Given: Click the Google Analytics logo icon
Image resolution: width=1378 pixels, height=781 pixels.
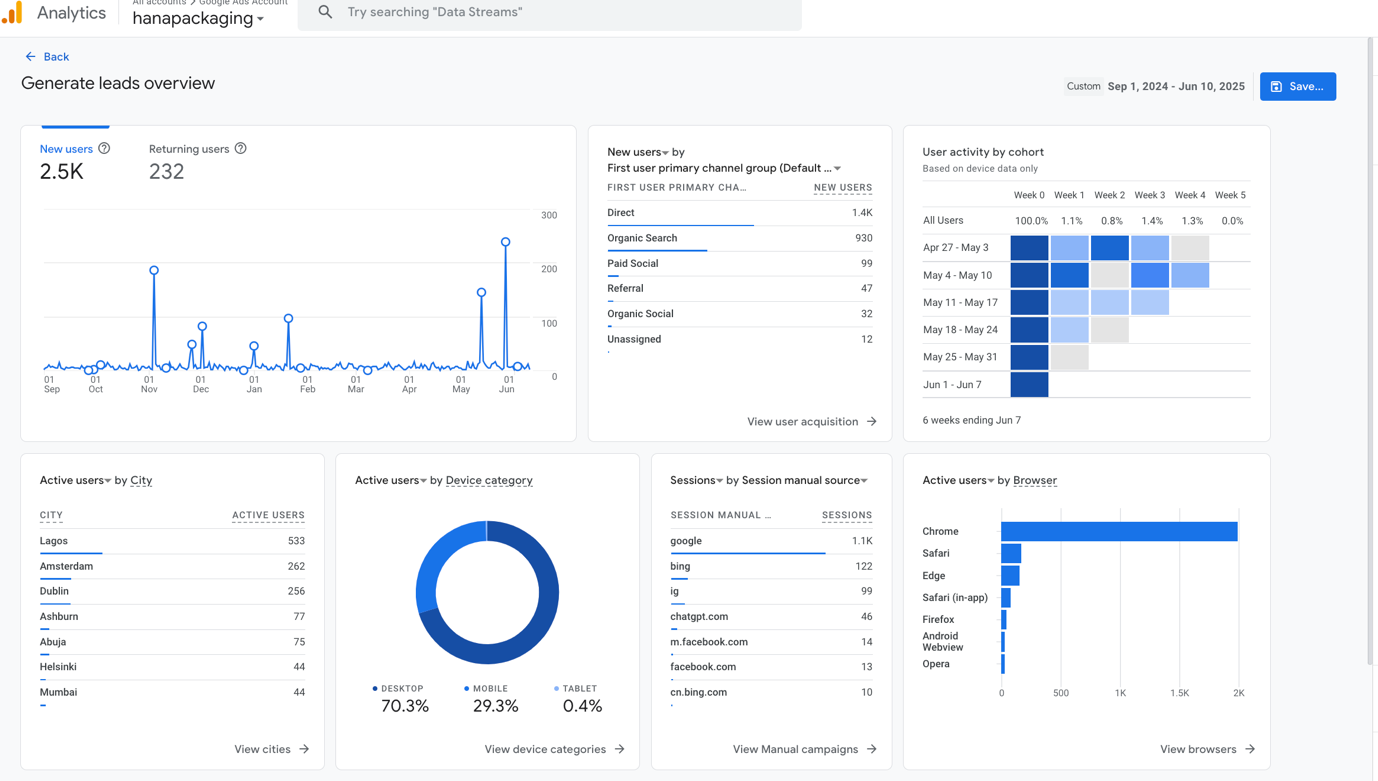Looking at the screenshot, I should [13, 13].
